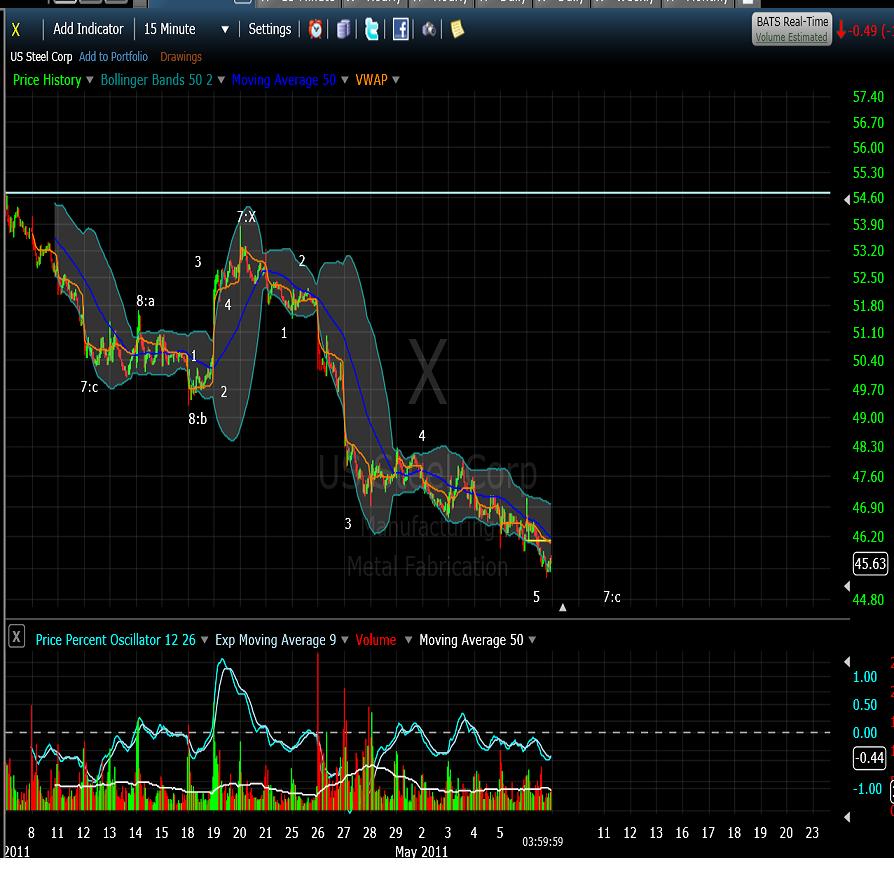The height and width of the screenshot is (877, 894).
Task: Click the BATS Real-Time button
Action: [x=791, y=28]
